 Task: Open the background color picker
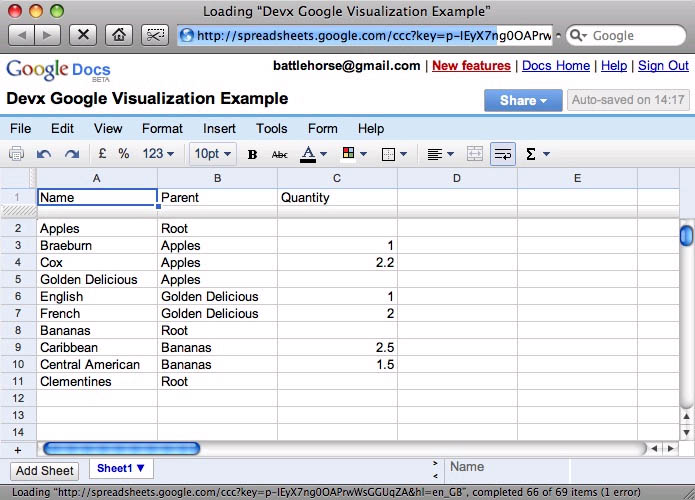[354, 154]
